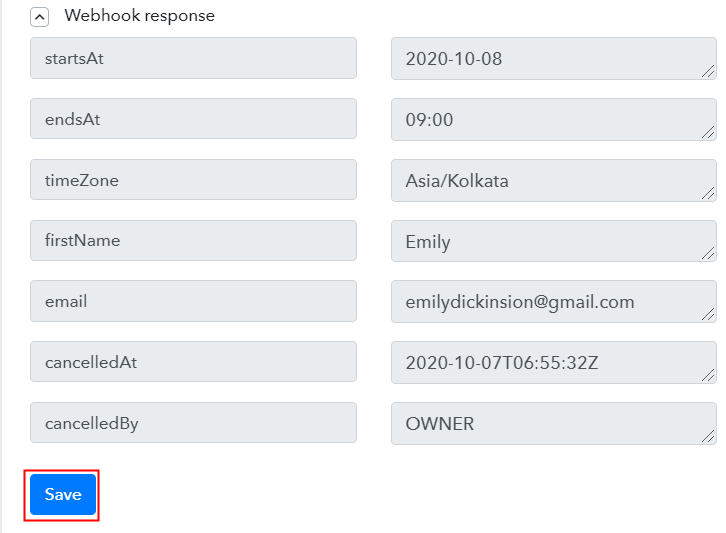Screen dimensions: 726x533
Task: Click the 2020-10-07T06:55:32Z value field
Action: point(554,363)
